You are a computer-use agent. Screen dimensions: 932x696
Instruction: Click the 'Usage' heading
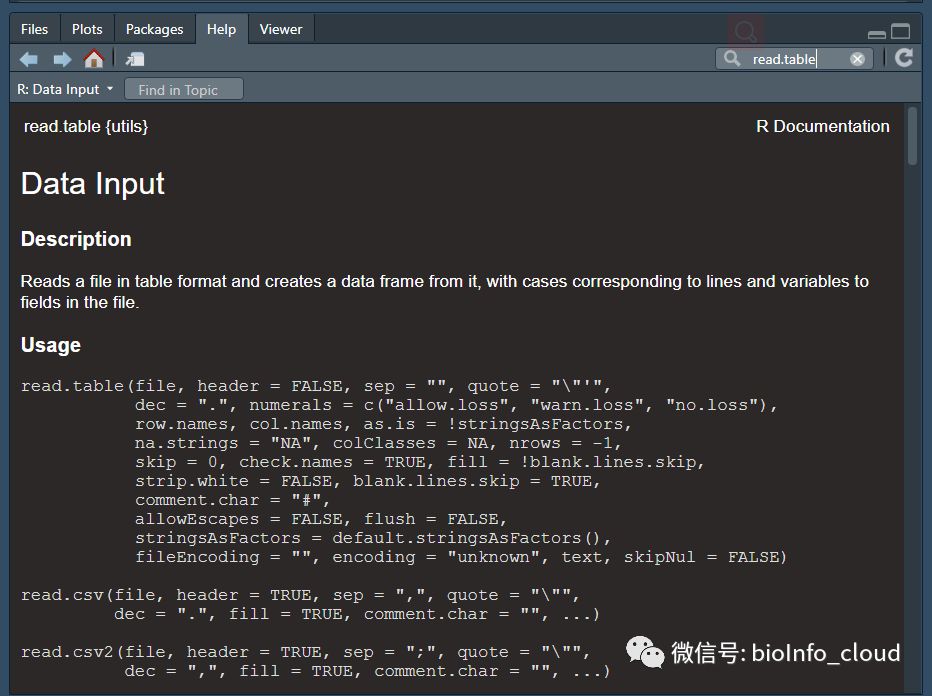51,345
